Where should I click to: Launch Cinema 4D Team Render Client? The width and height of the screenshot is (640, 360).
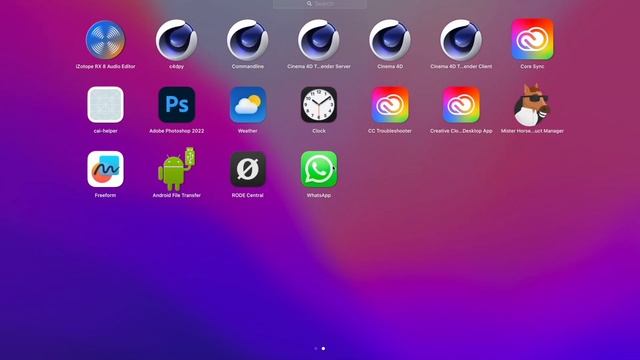point(461,40)
